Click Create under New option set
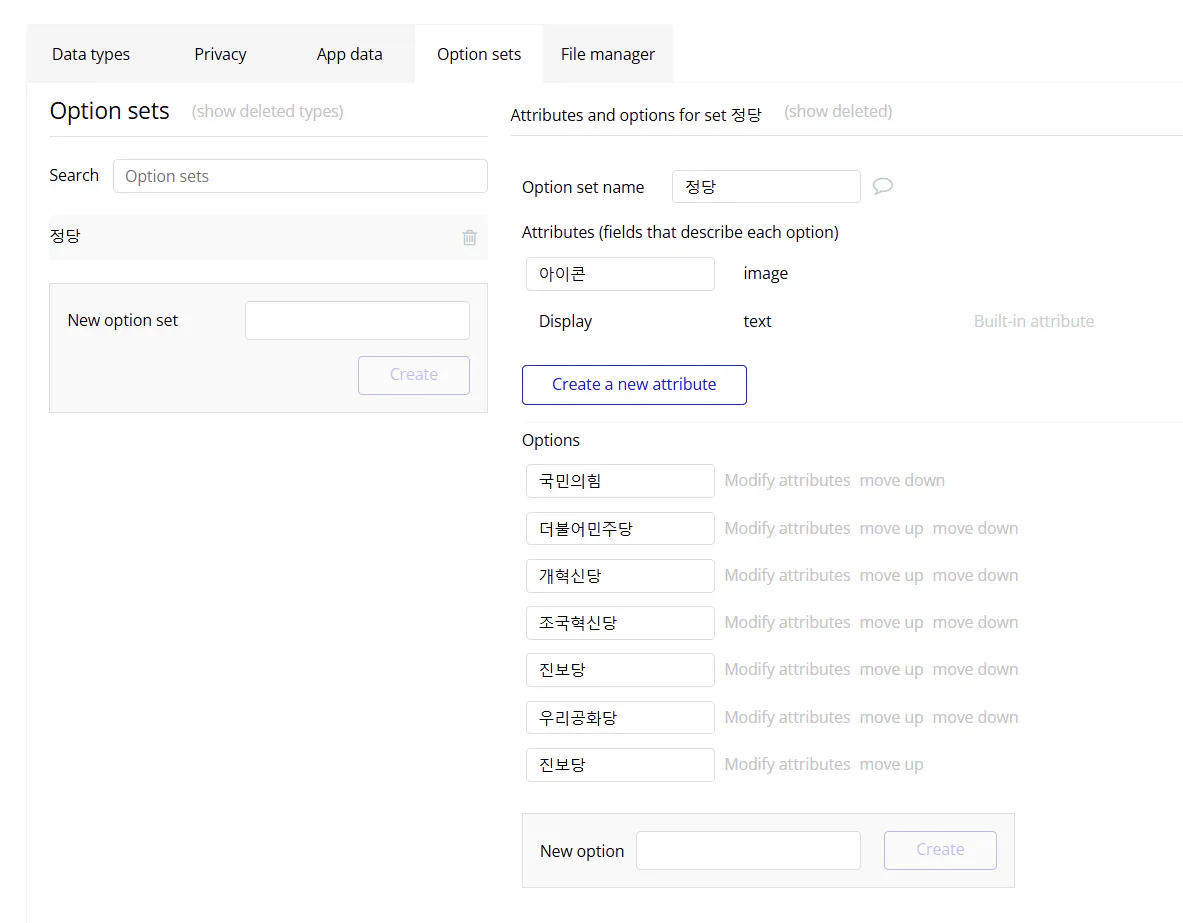The width and height of the screenshot is (1183, 923). pyautogui.click(x=413, y=375)
